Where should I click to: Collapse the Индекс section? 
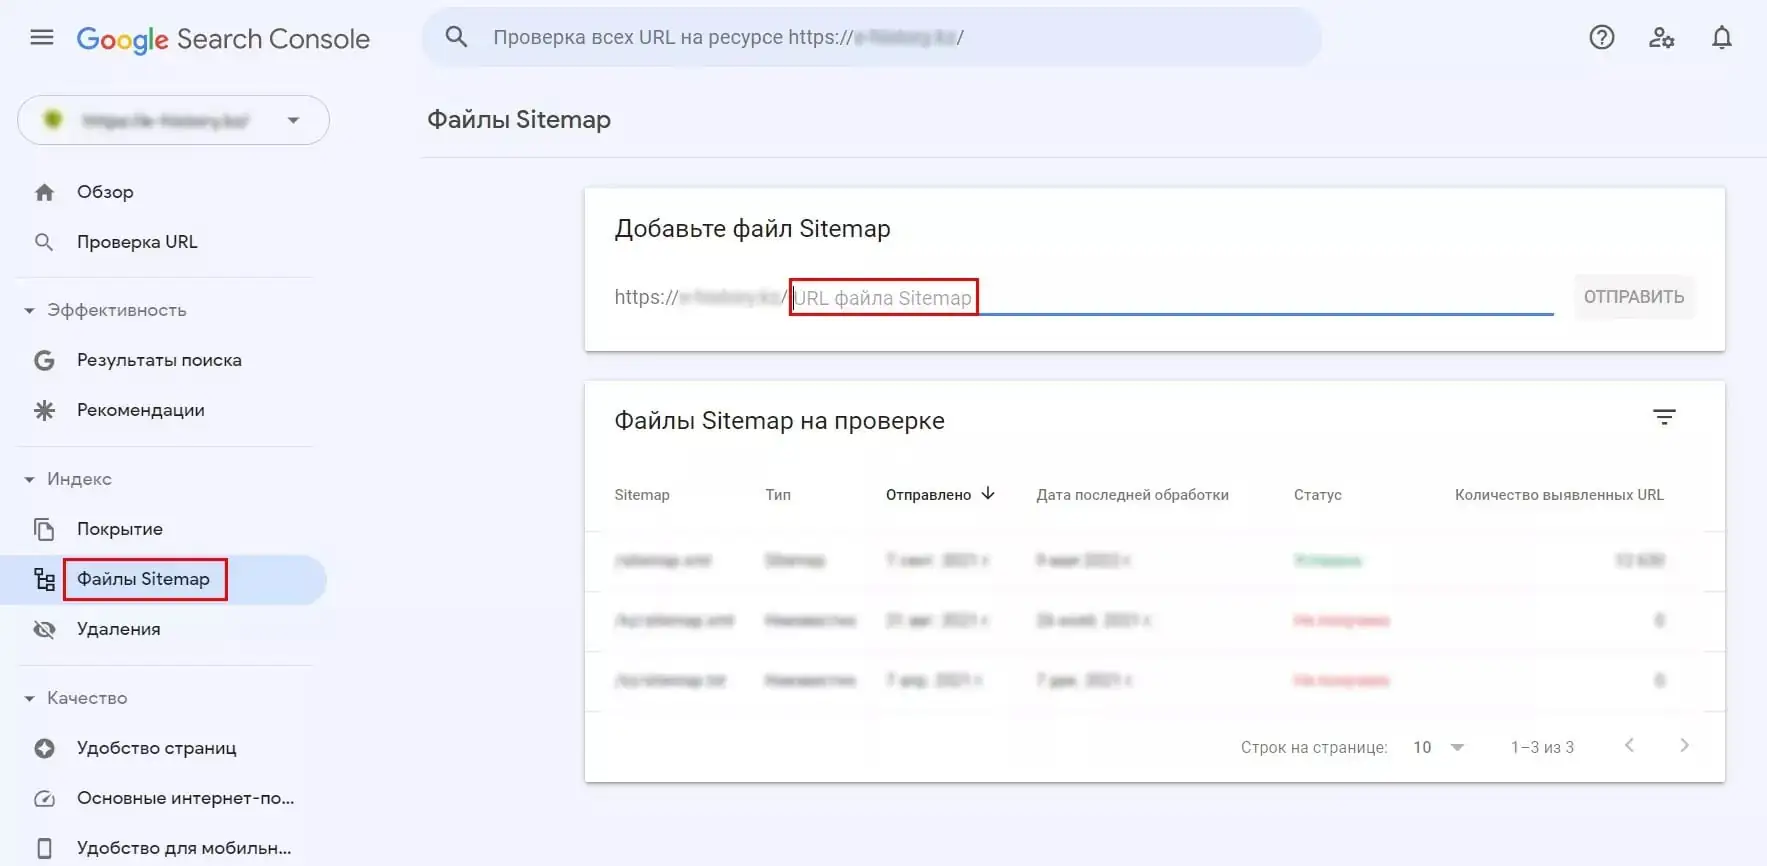pyautogui.click(x=30, y=479)
